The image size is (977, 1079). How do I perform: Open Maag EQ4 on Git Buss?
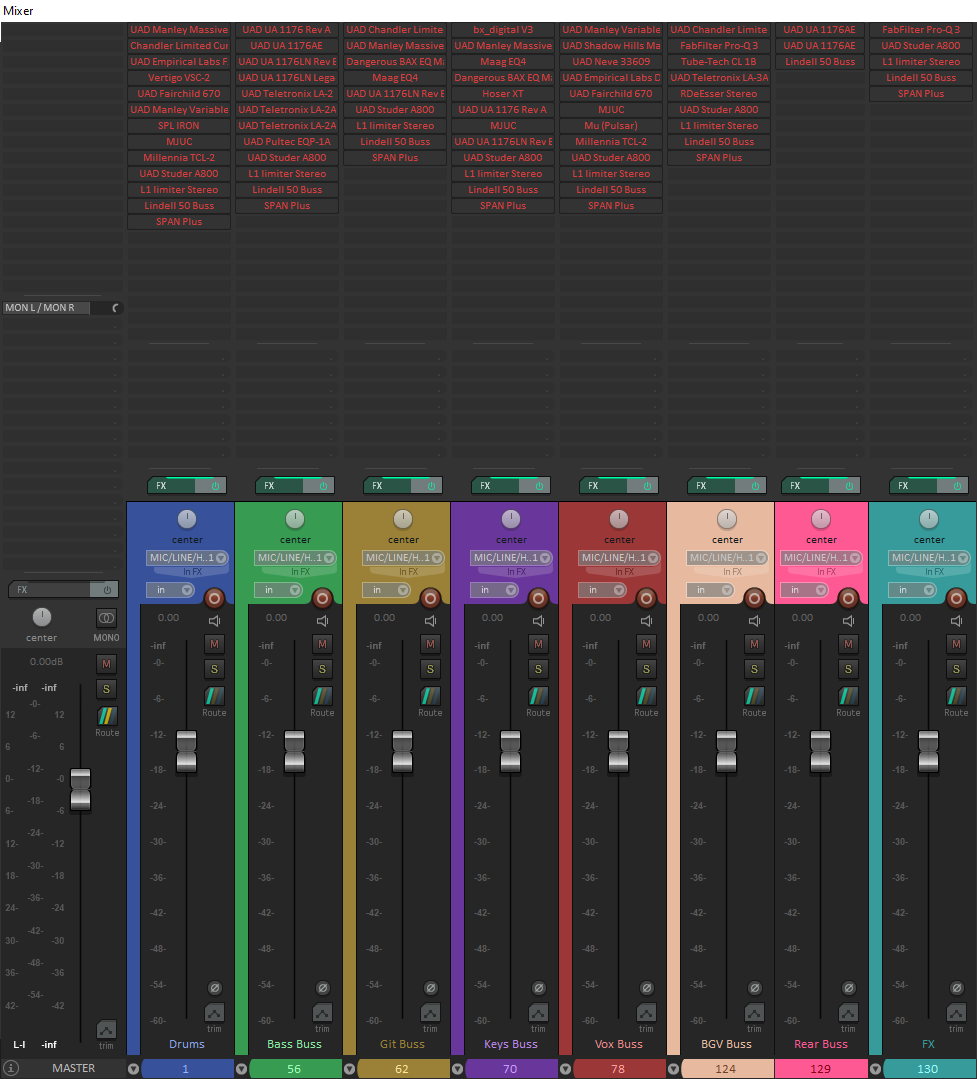point(395,78)
